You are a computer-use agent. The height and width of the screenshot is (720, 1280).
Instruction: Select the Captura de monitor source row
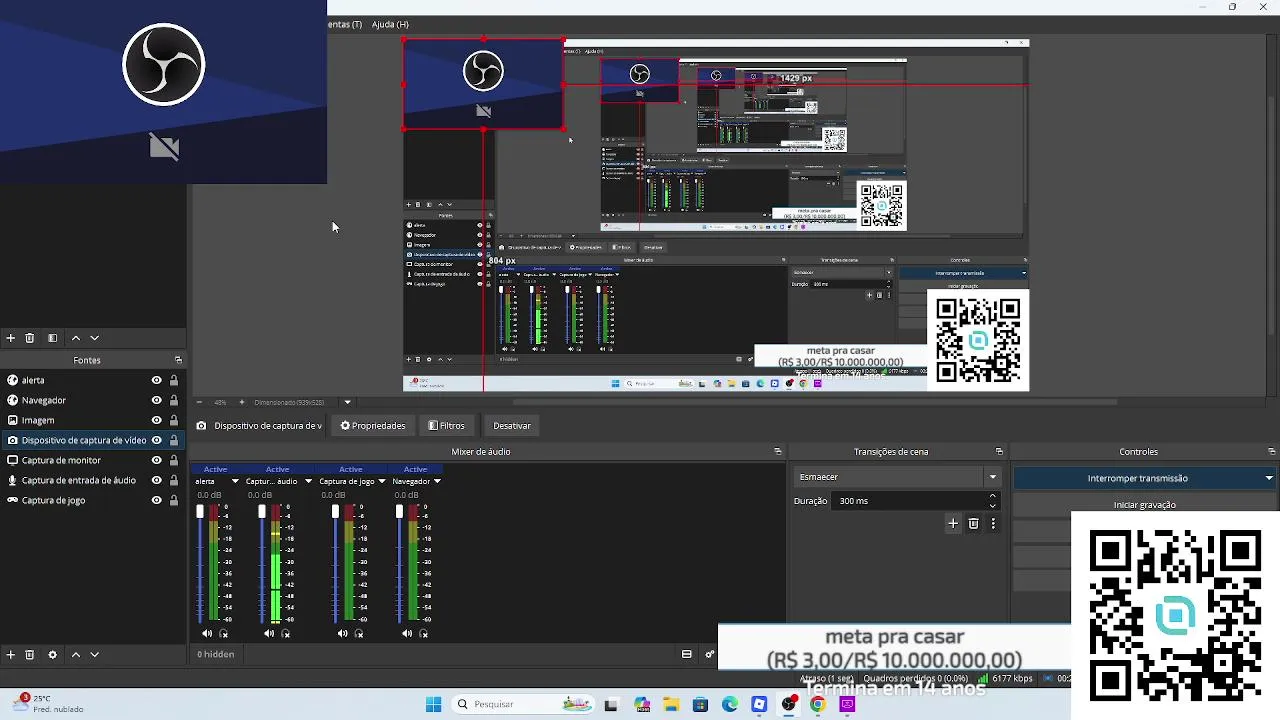click(x=93, y=460)
